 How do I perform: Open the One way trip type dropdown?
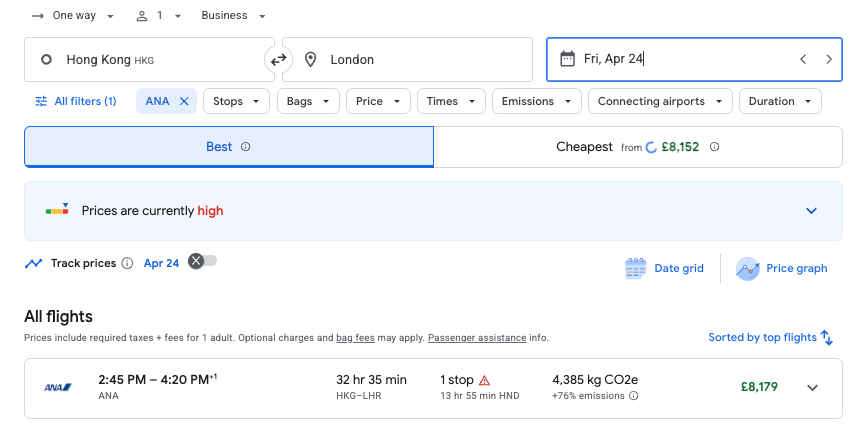pos(73,16)
